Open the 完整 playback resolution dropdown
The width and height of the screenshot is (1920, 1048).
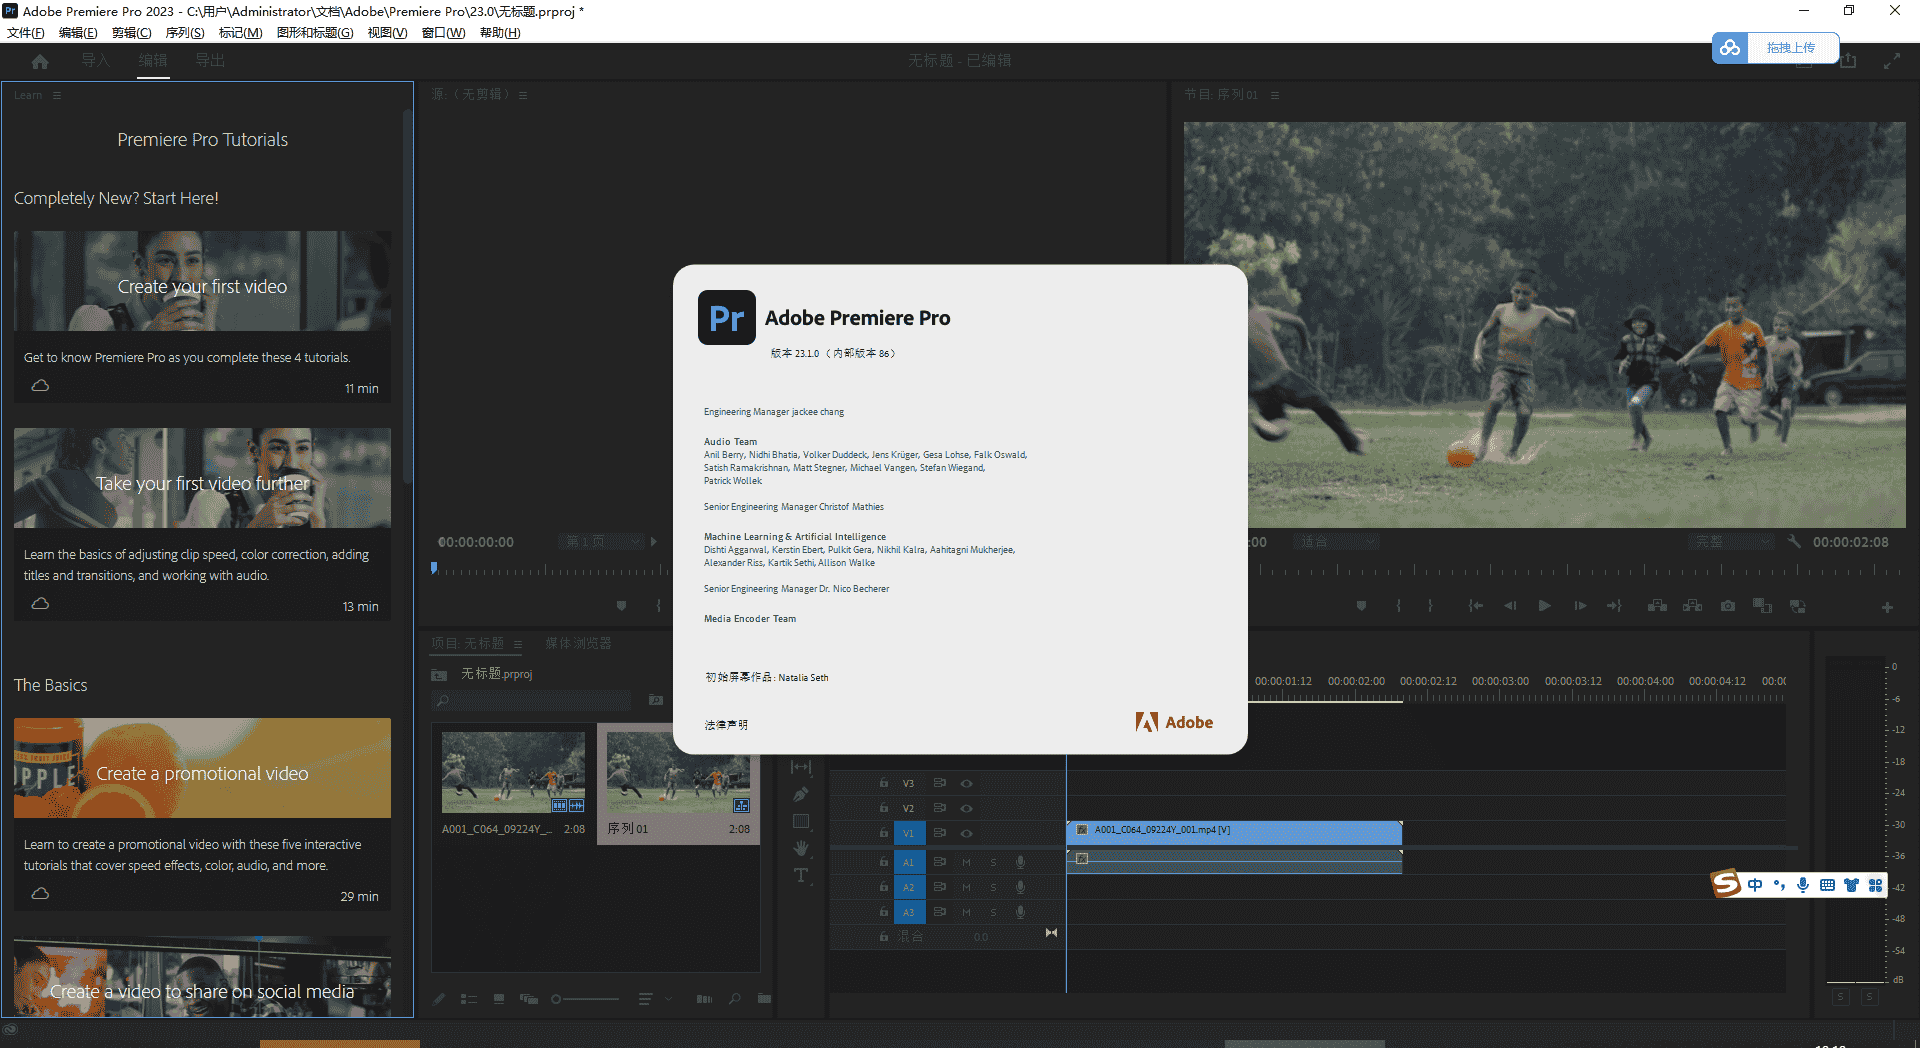click(x=1731, y=542)
